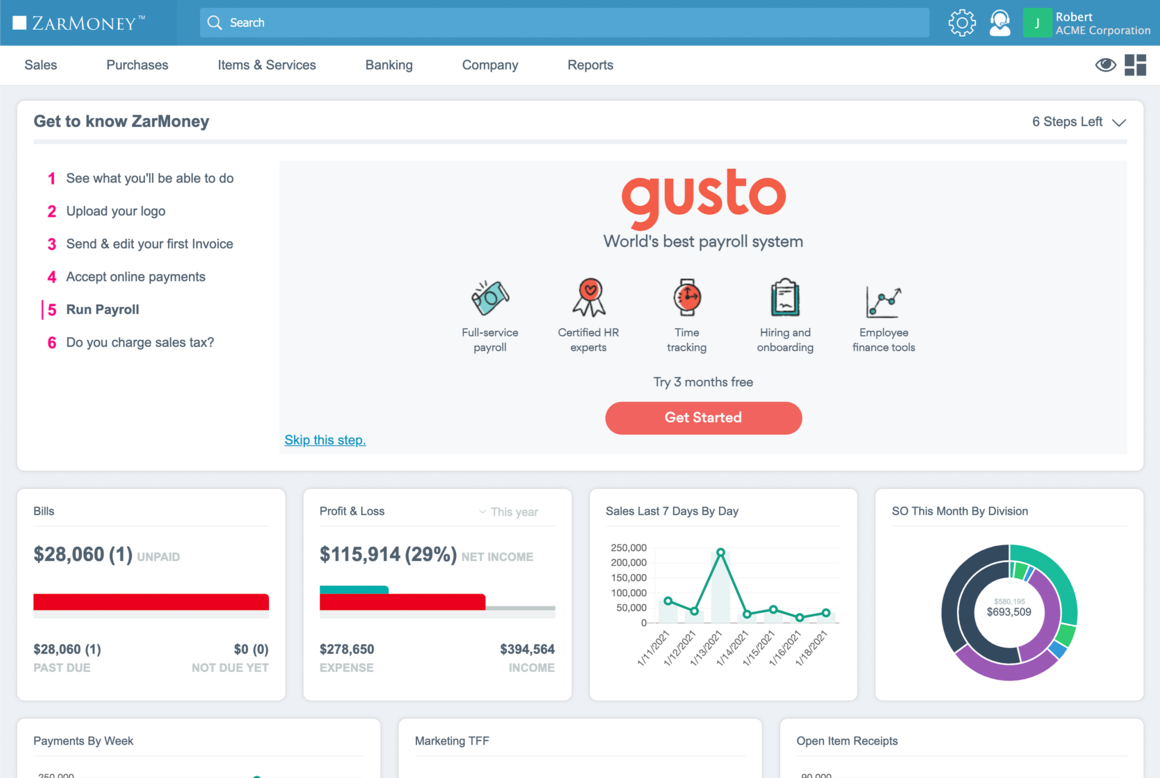Click the $115,914 (29%) net income value
The width and height of the screenshot is (1160, 778).
tap(388, 555)
